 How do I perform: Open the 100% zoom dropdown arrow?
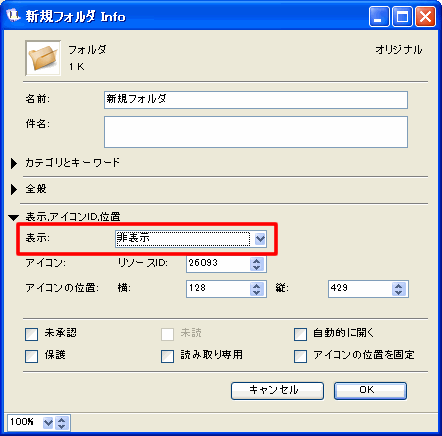[48, 423]
